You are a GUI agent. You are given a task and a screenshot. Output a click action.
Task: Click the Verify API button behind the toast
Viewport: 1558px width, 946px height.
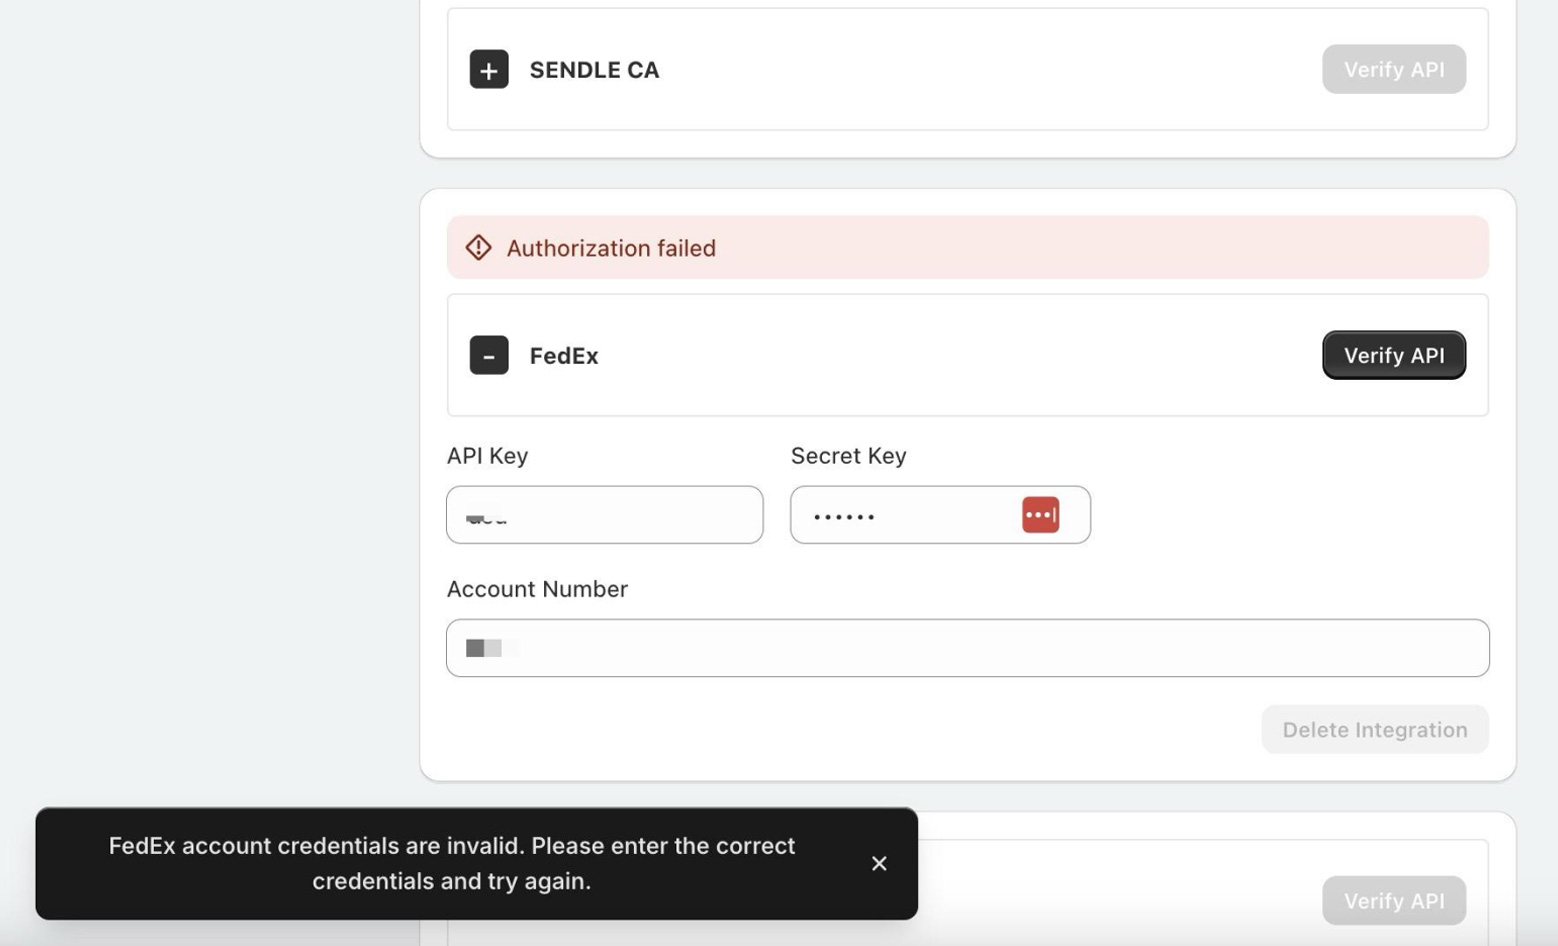tap(1394, 900)
